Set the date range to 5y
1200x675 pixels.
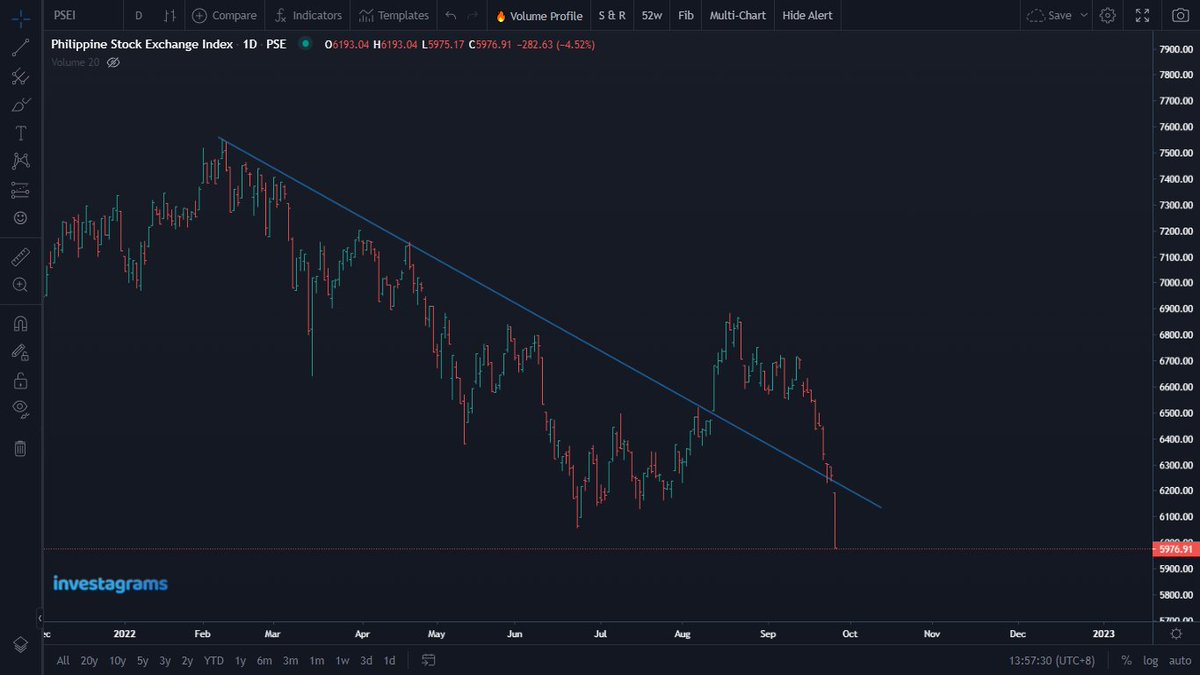point(142,660)
